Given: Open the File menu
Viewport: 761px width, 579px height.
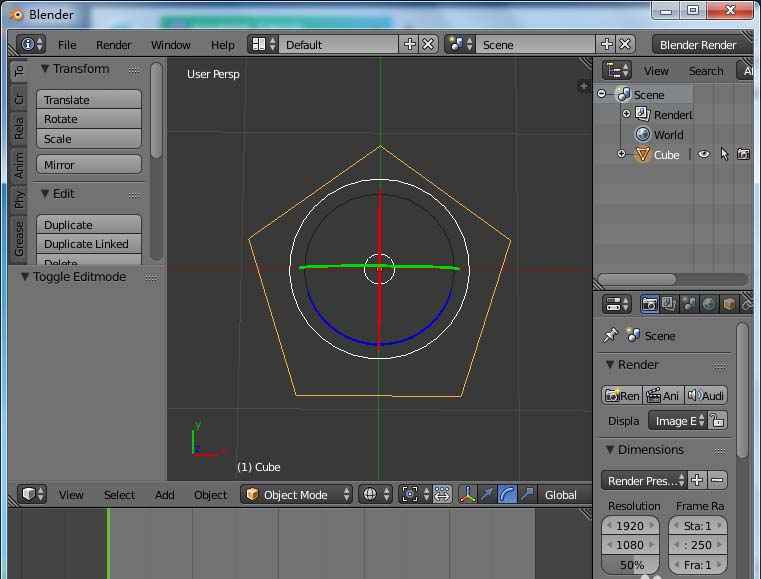Looking at the screenshot, I should (x=67, y=45).
